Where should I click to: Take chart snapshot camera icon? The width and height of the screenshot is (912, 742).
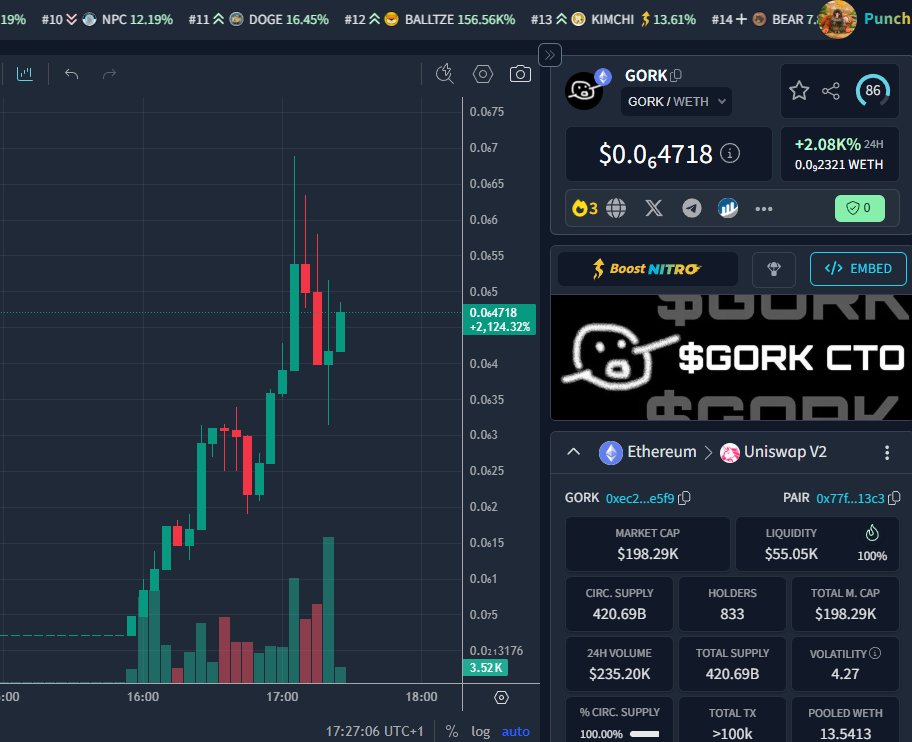tap(520, 74)
